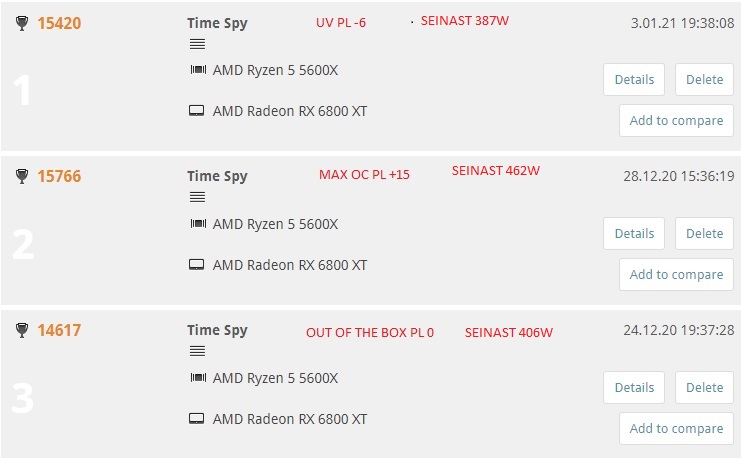Expand the lines menu icon under first Time Spy

pyautogui.click(x=197, y=44)
